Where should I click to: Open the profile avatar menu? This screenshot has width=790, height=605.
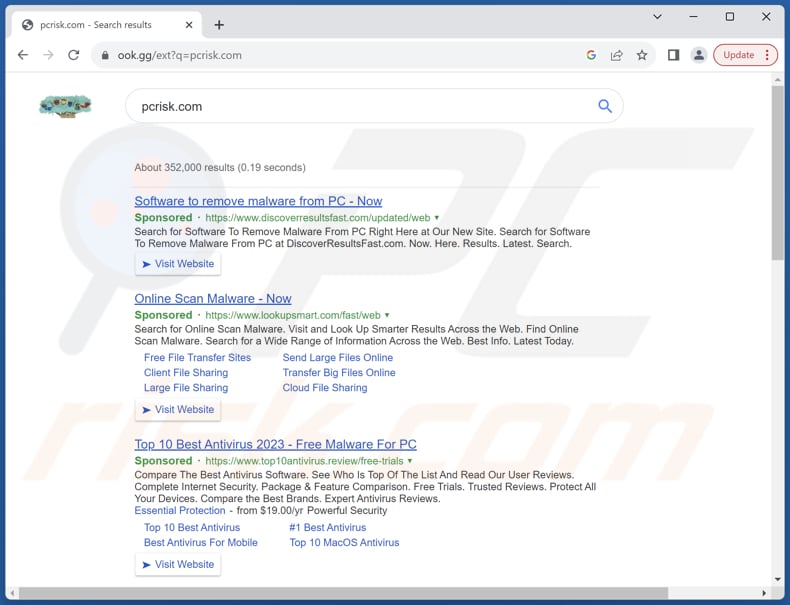click(x=699, y=55)
